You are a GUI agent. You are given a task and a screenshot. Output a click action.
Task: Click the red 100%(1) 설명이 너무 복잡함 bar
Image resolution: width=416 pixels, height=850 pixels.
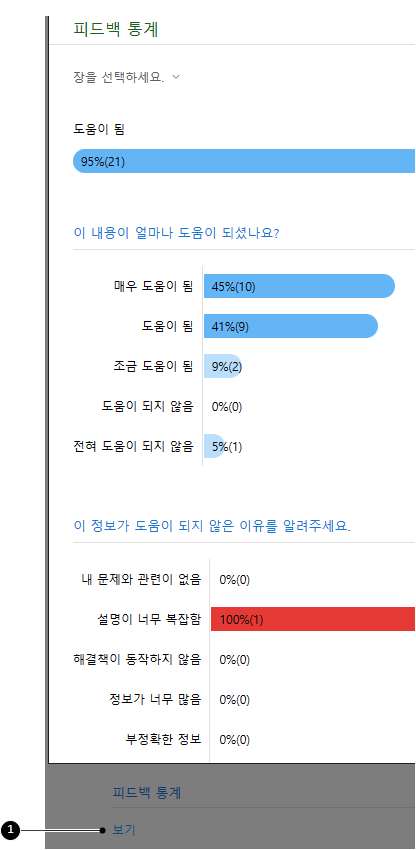(x=313, y=620)
